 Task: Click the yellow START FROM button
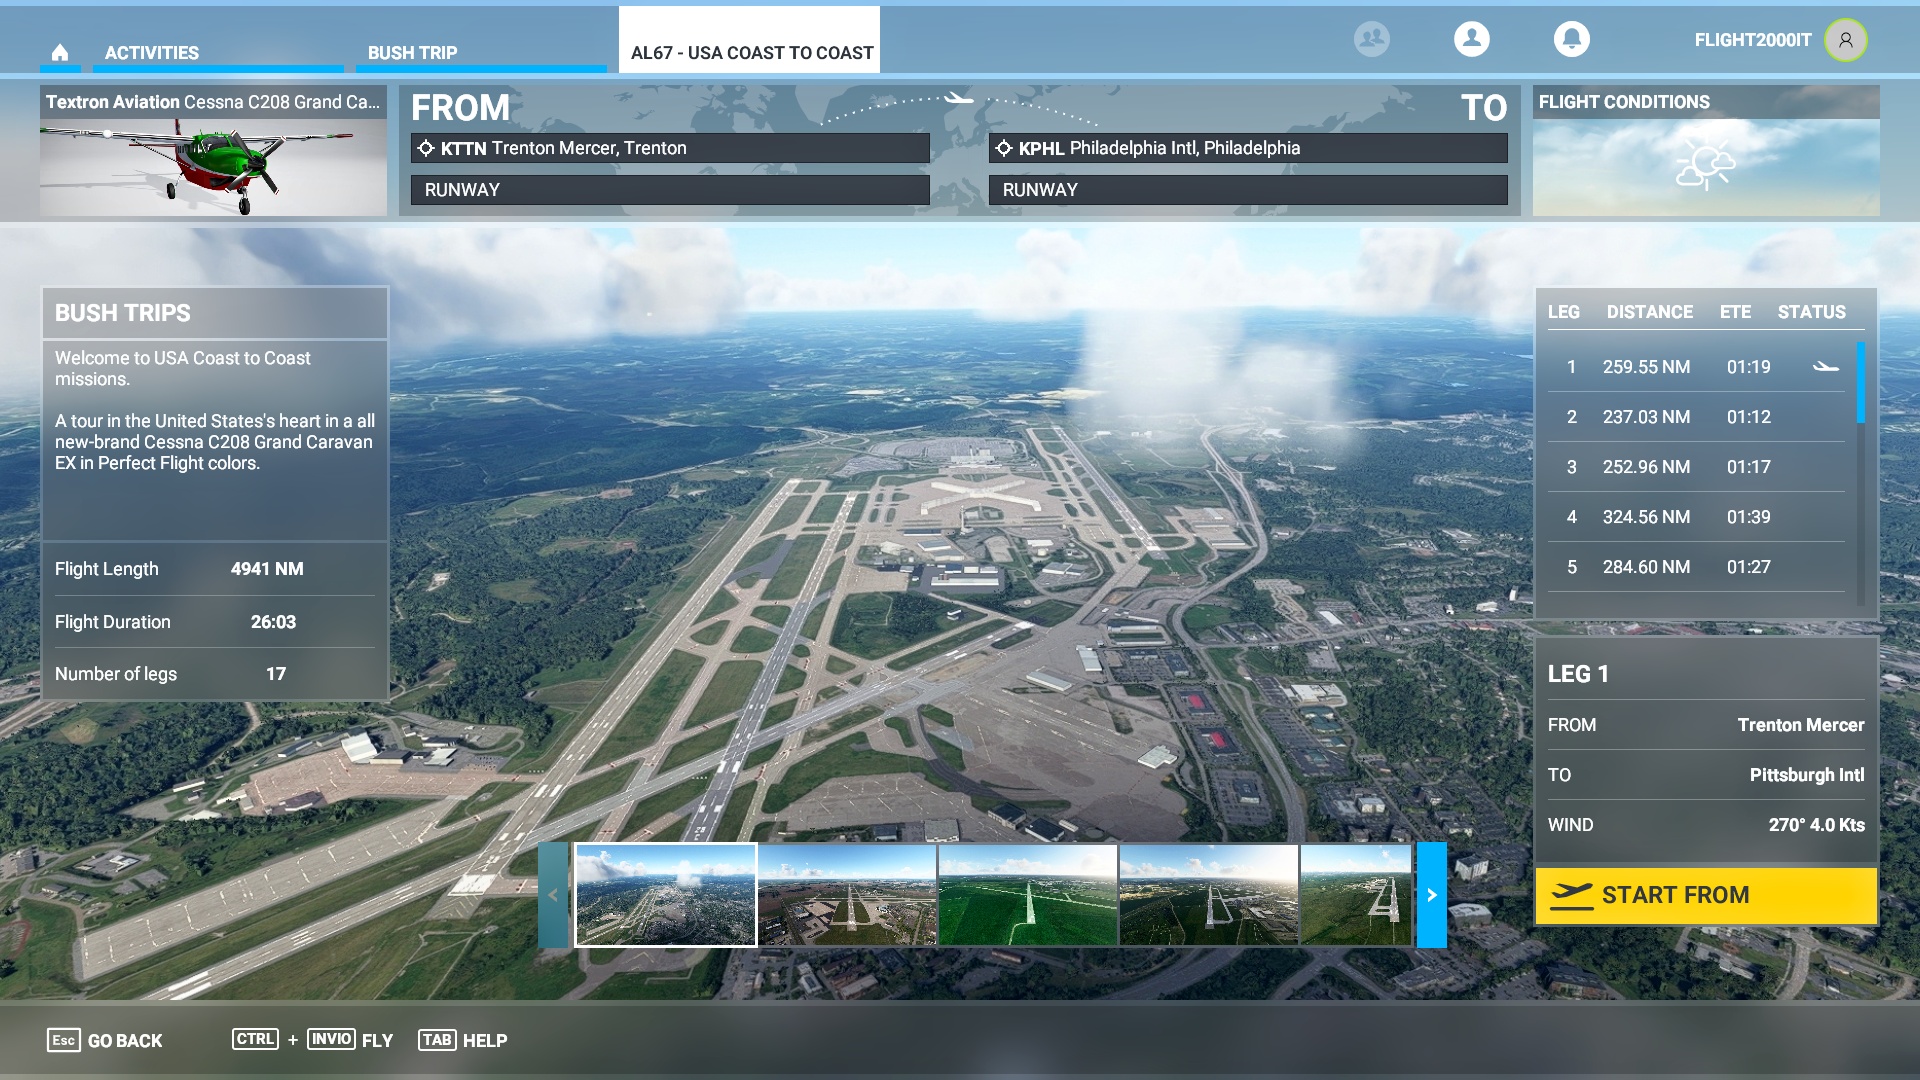click(1706, 895)
